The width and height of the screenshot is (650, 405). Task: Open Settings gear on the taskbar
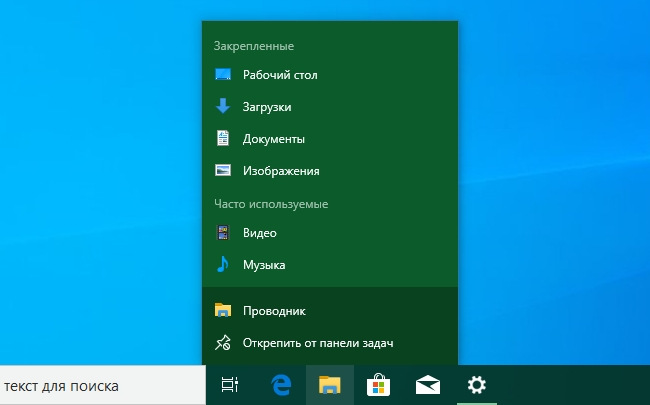coord(477,385)
